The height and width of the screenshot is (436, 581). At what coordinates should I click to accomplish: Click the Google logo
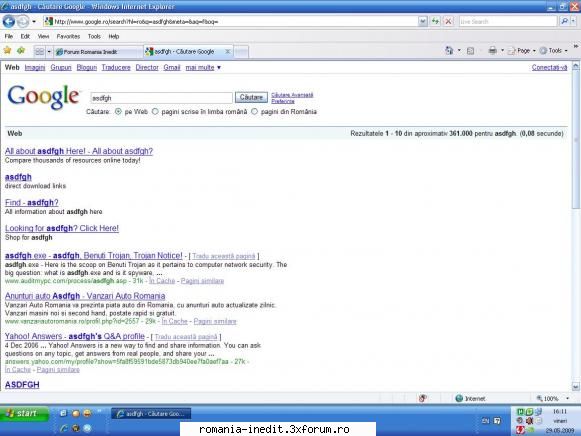[43, 97]
